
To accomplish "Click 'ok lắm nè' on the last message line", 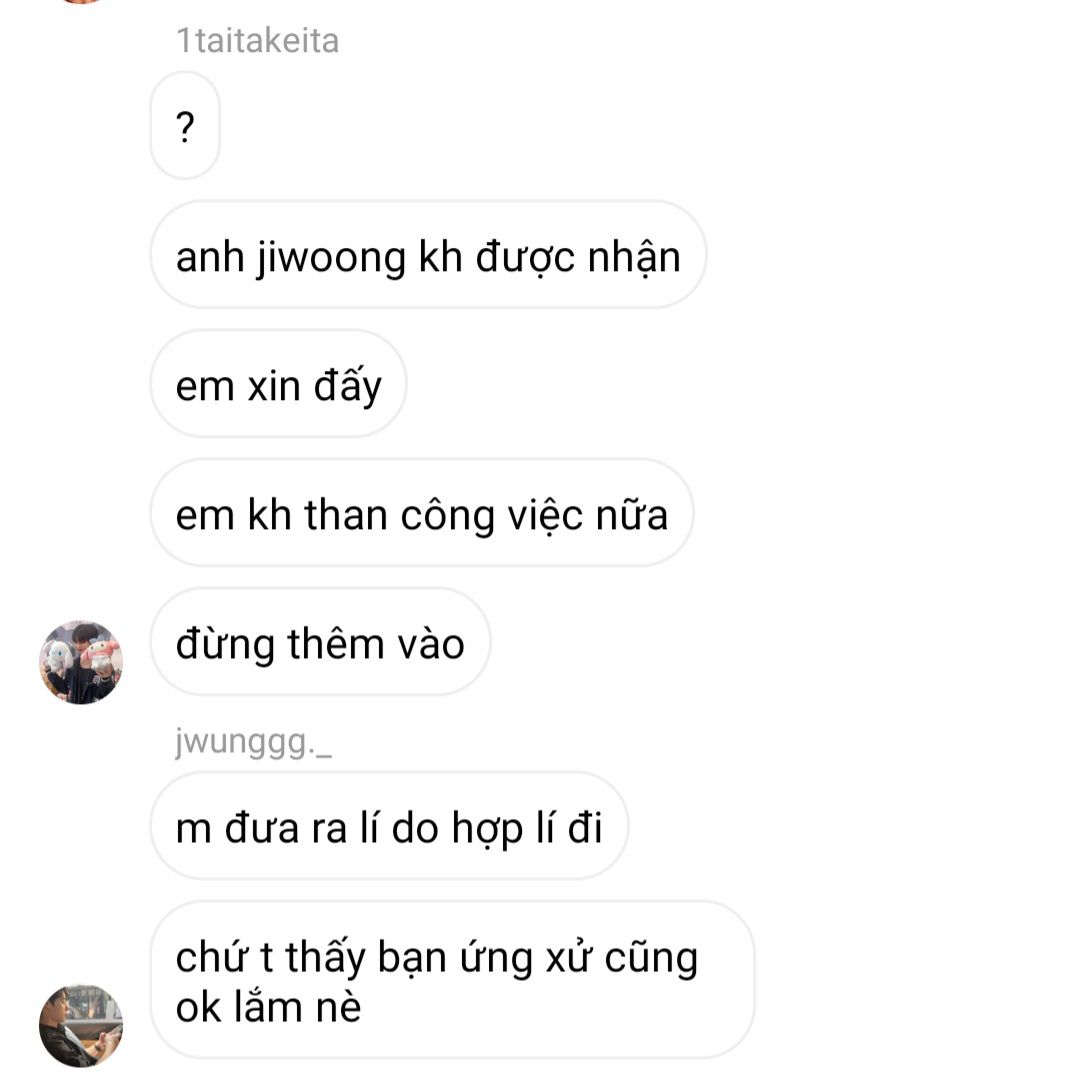I will click(x=269, y=1007).
